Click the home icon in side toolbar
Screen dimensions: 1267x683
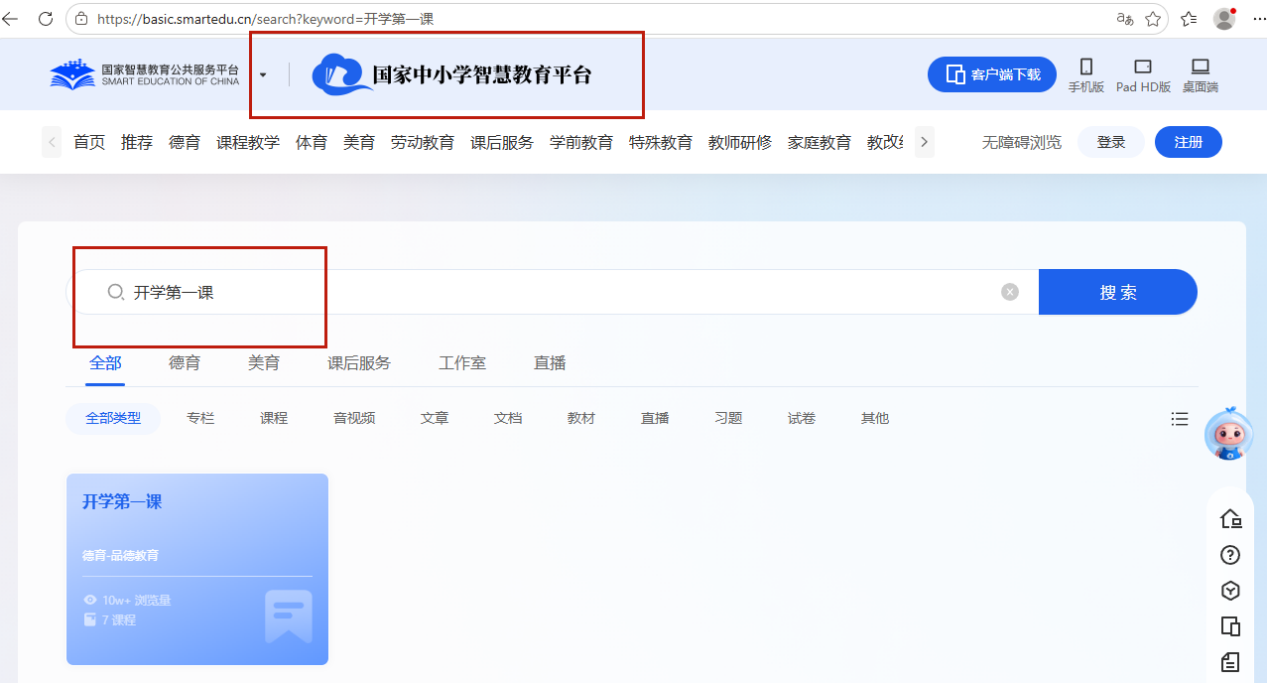click(1231, 519)
